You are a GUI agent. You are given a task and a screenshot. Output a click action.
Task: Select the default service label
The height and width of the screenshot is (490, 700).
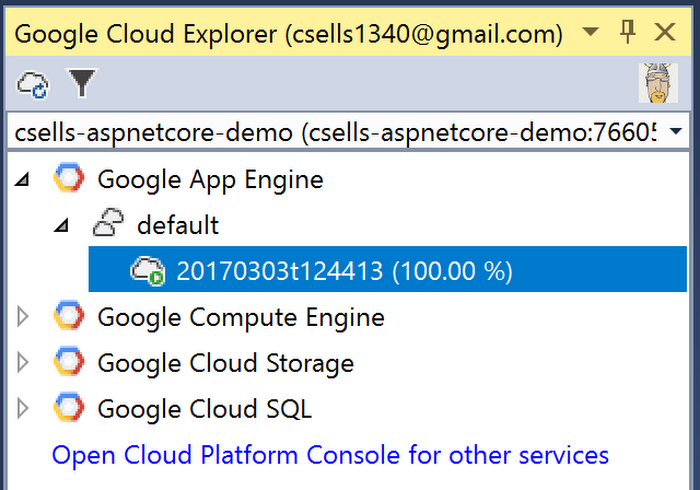point(178,225)
